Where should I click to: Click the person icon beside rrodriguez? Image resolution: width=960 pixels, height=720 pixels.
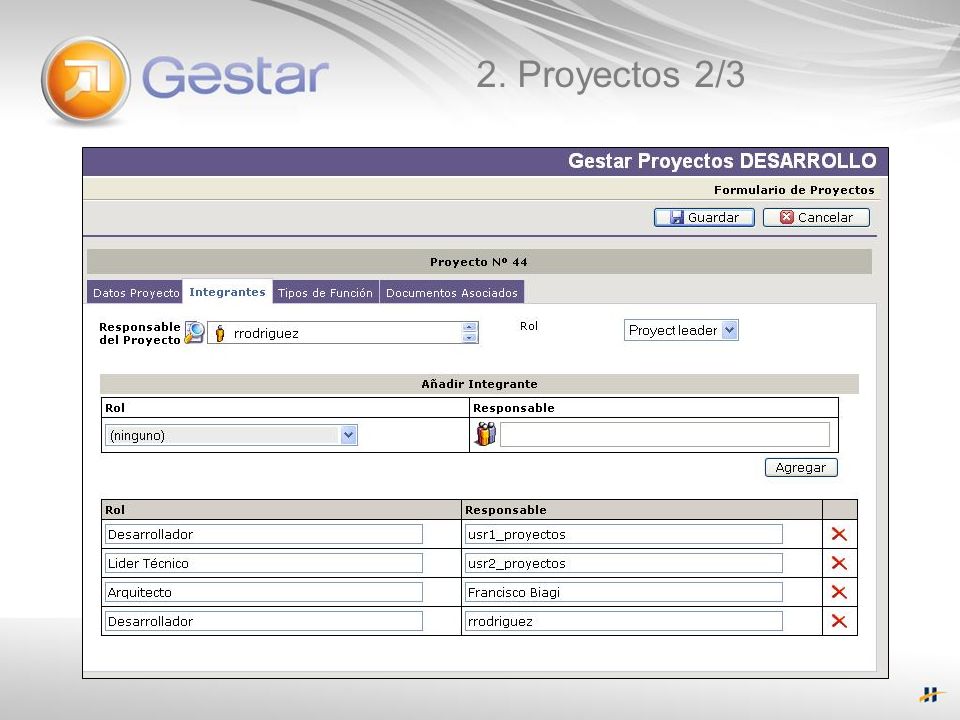pos(220,333)
